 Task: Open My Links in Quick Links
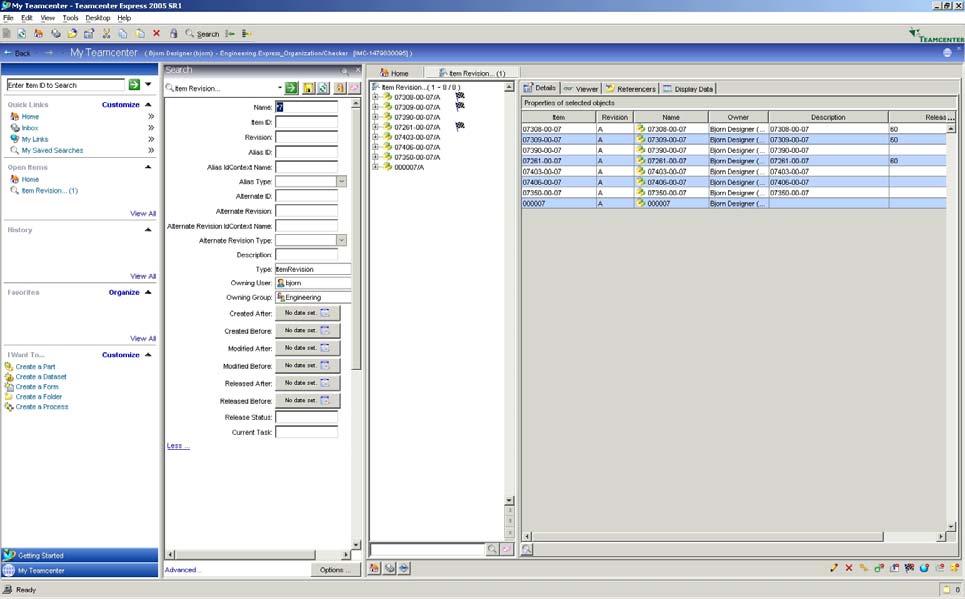click(34, 139)
